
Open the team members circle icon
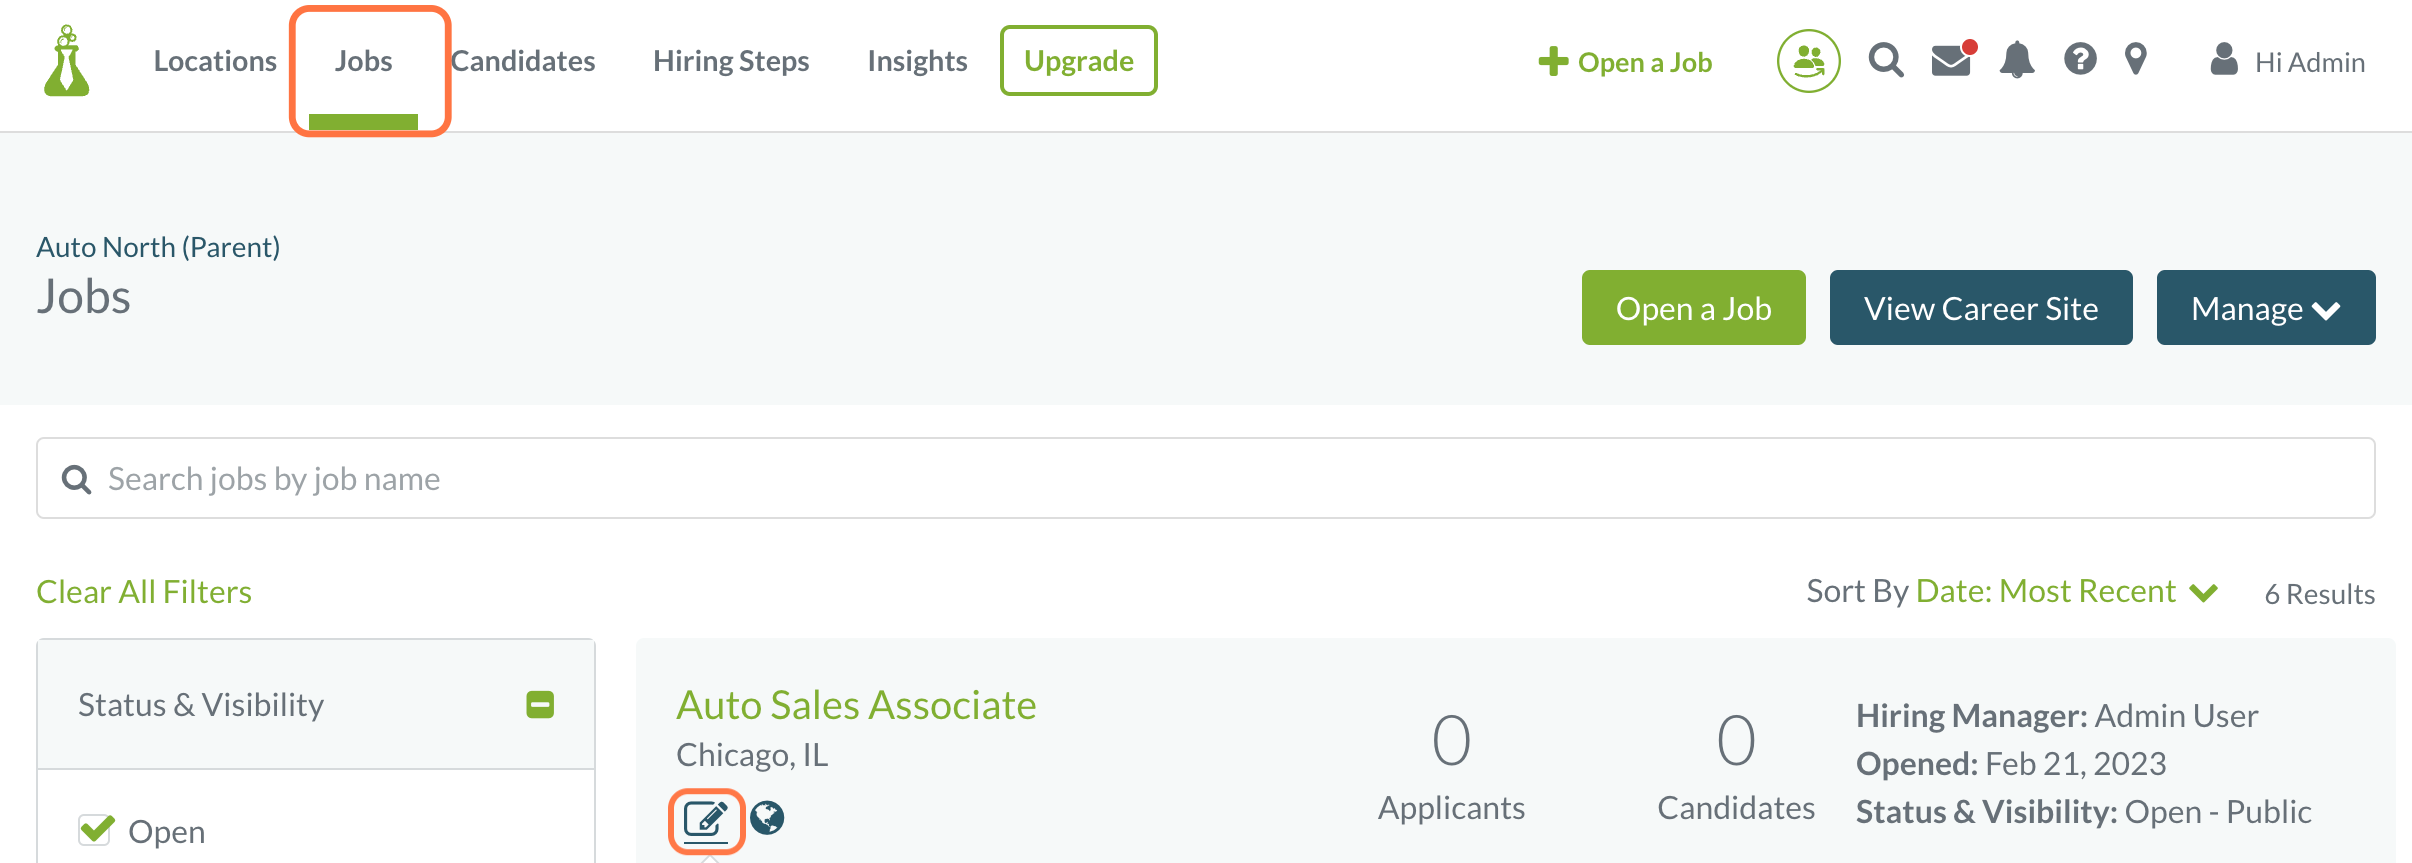[1808, 61]
